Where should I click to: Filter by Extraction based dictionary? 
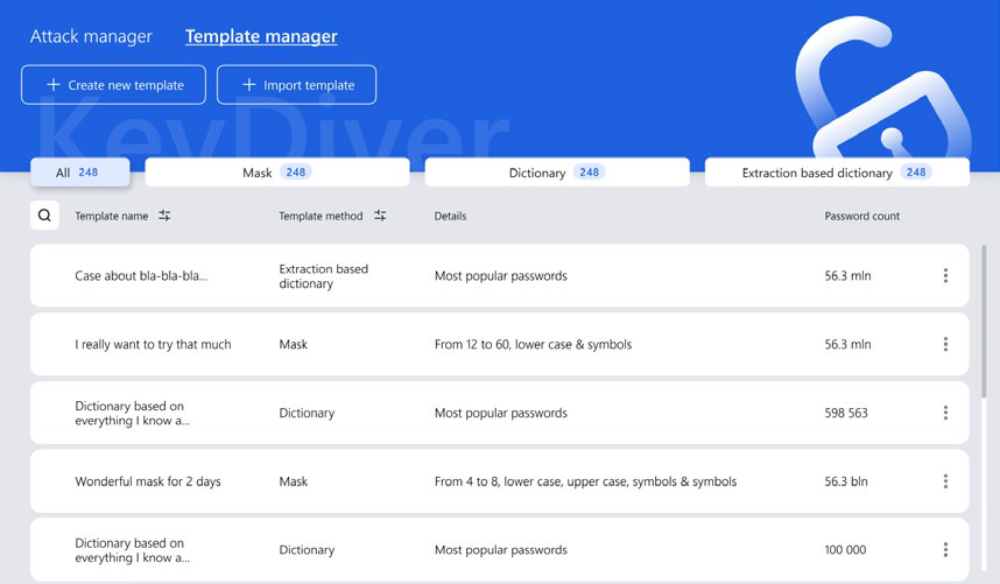[836, 172]
